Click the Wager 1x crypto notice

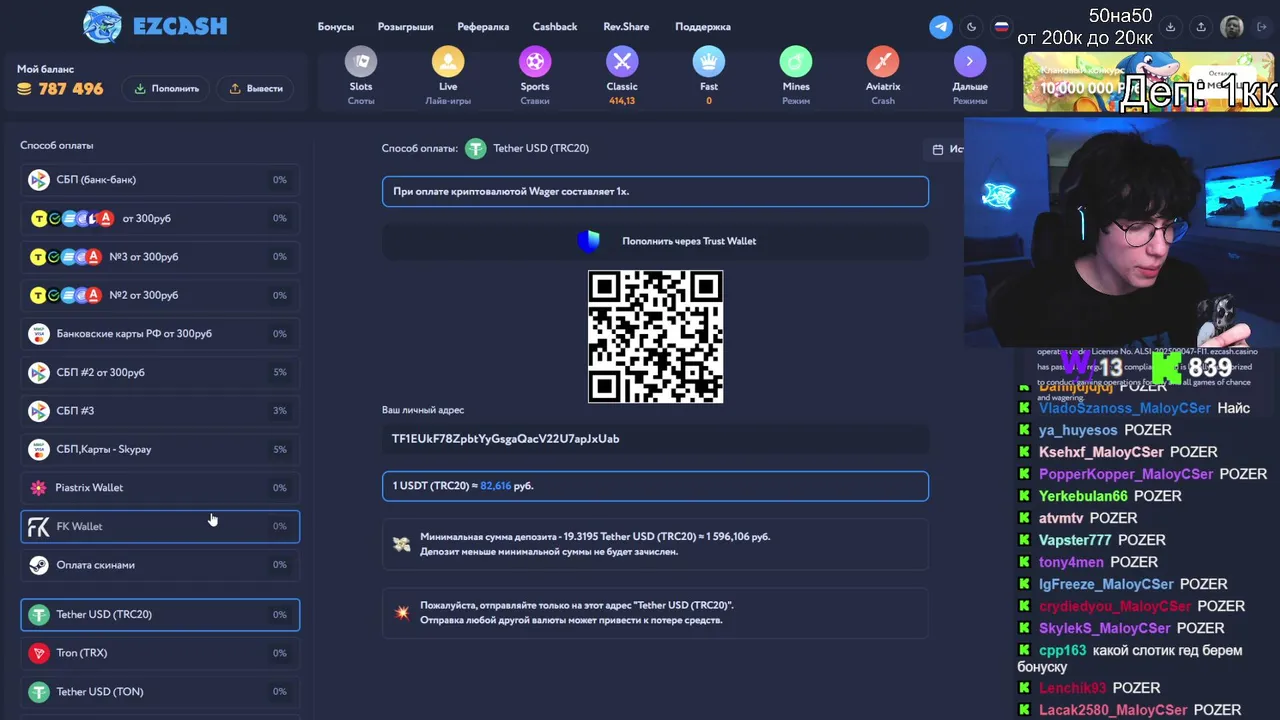point(655,191)
